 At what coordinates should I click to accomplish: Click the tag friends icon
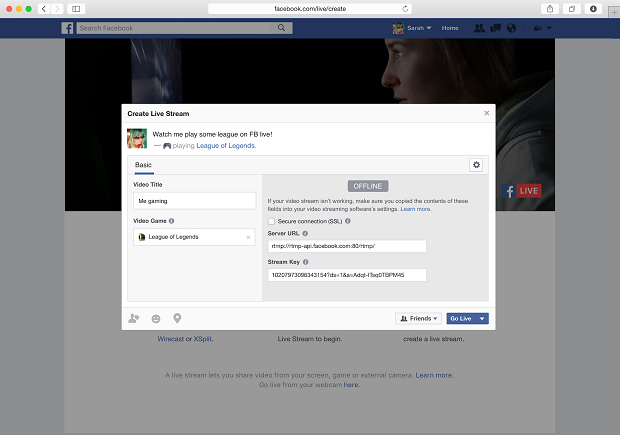[134, 318]
